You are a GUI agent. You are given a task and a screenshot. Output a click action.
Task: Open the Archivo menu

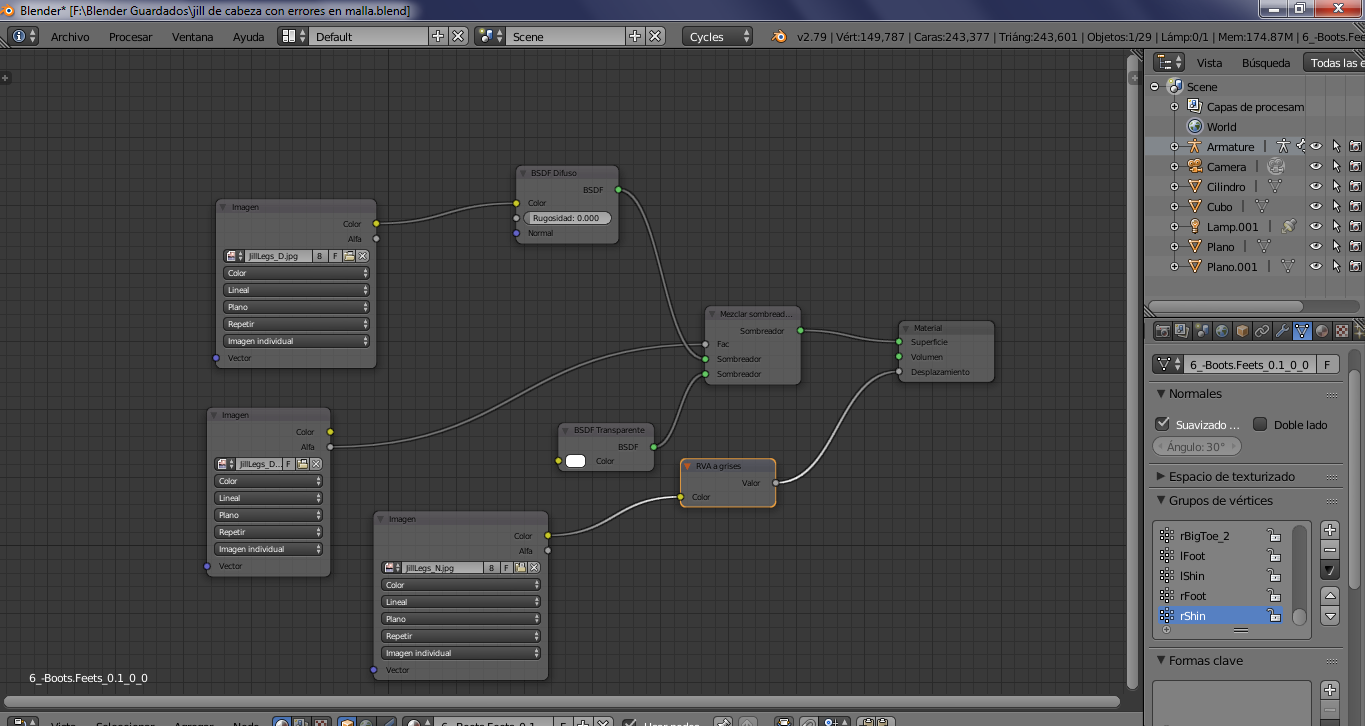coord(70,37)
